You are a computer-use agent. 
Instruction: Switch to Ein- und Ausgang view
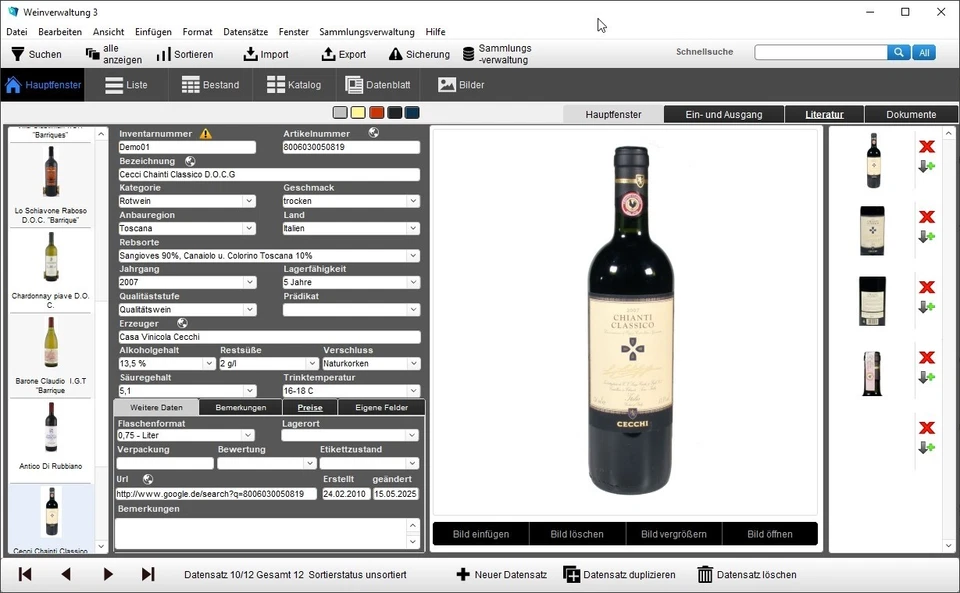point(723,114)
